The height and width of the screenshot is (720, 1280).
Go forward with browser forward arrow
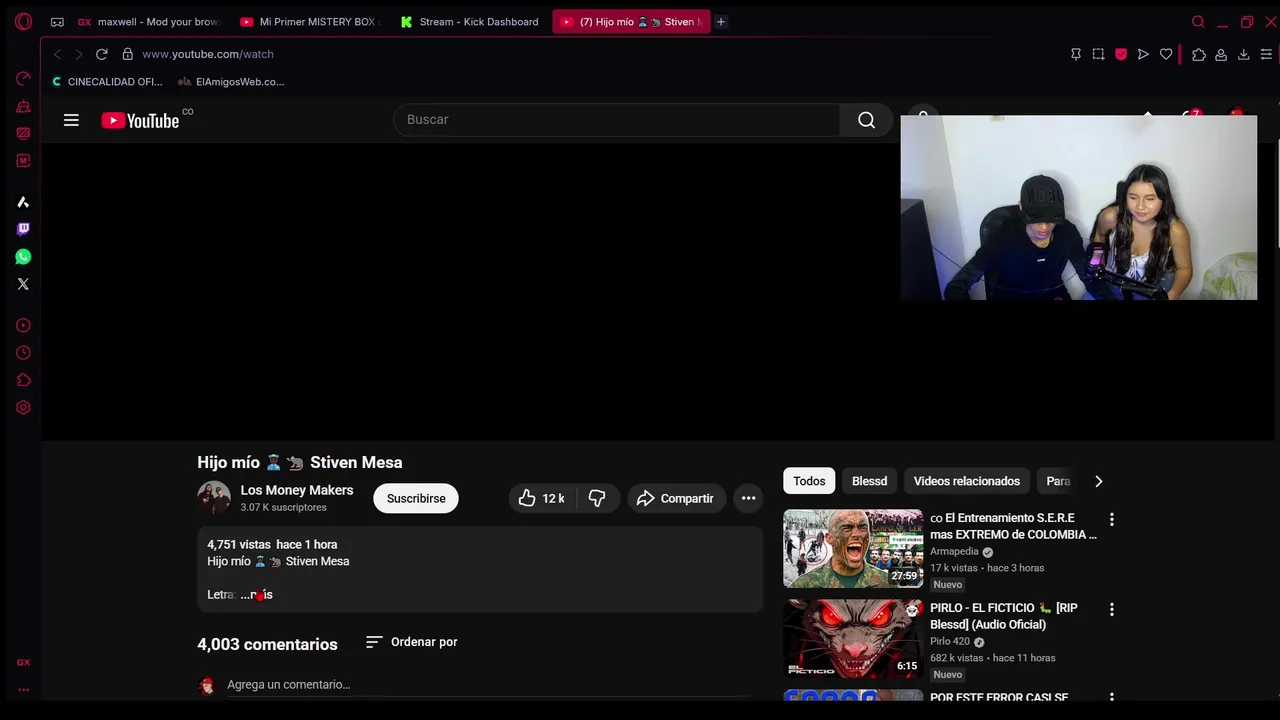point(78,54)
